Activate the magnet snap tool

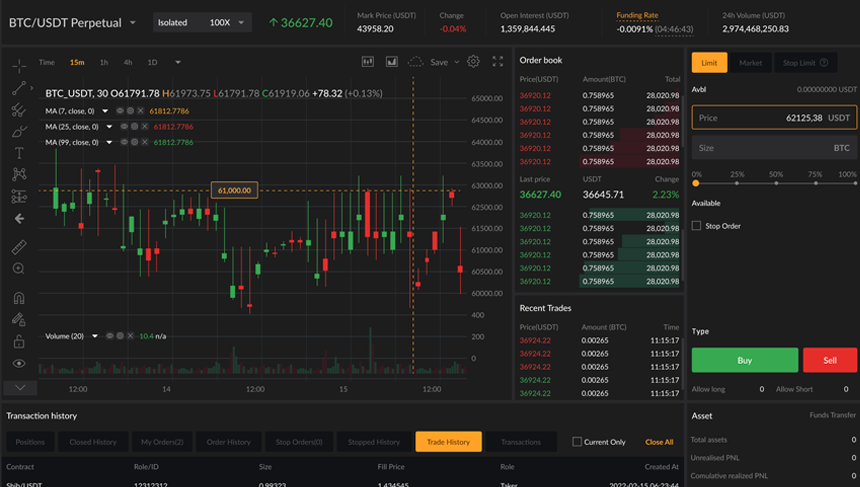point(18,298)
